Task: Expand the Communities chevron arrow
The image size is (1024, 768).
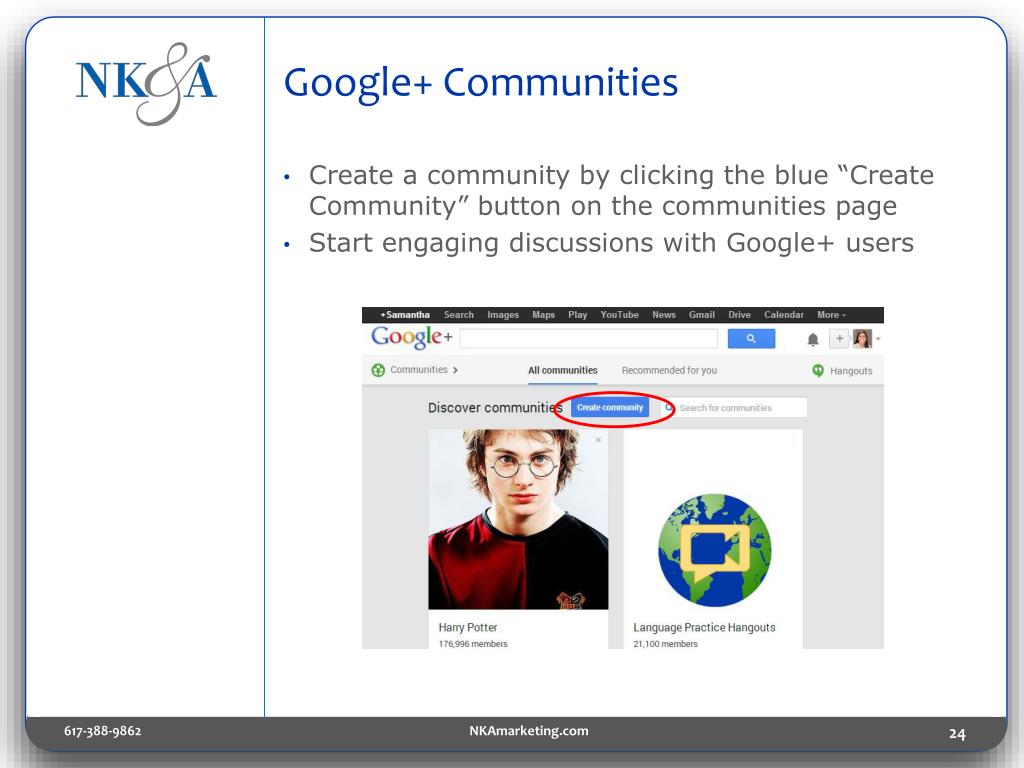Action: tap(455, 370)
